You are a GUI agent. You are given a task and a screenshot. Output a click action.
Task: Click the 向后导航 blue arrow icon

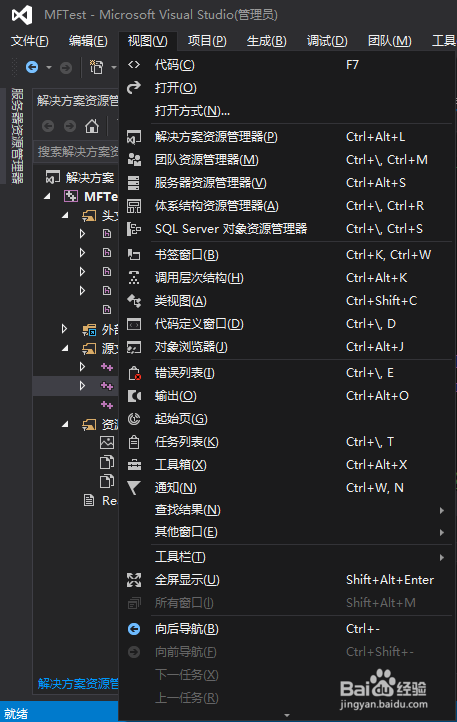coord(134,629)
